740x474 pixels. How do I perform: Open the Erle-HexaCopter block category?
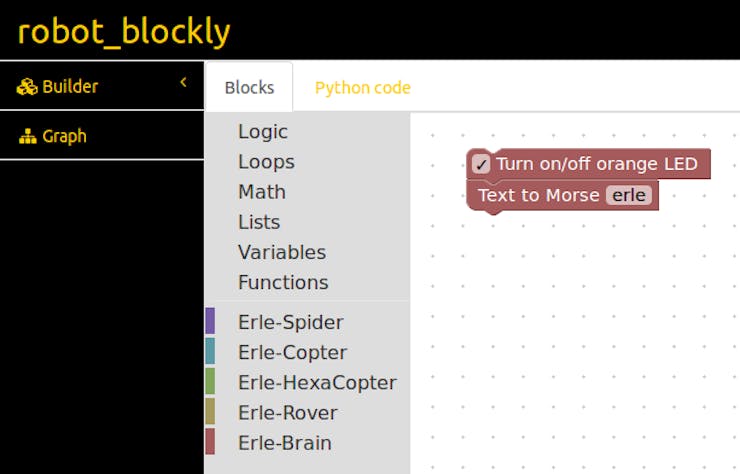pos(317,382)
